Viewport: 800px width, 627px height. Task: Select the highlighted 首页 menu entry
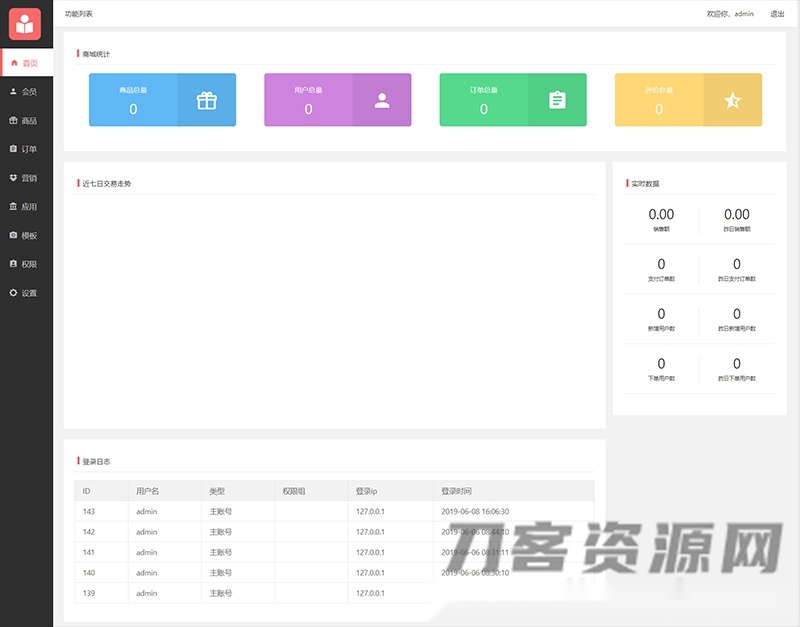click(x=32, y=62)
